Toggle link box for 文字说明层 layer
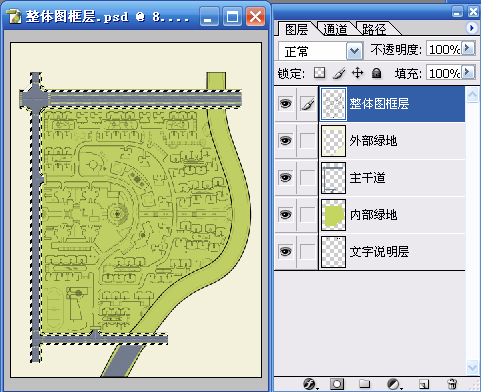The image size is (481, 392). (307, 252)
